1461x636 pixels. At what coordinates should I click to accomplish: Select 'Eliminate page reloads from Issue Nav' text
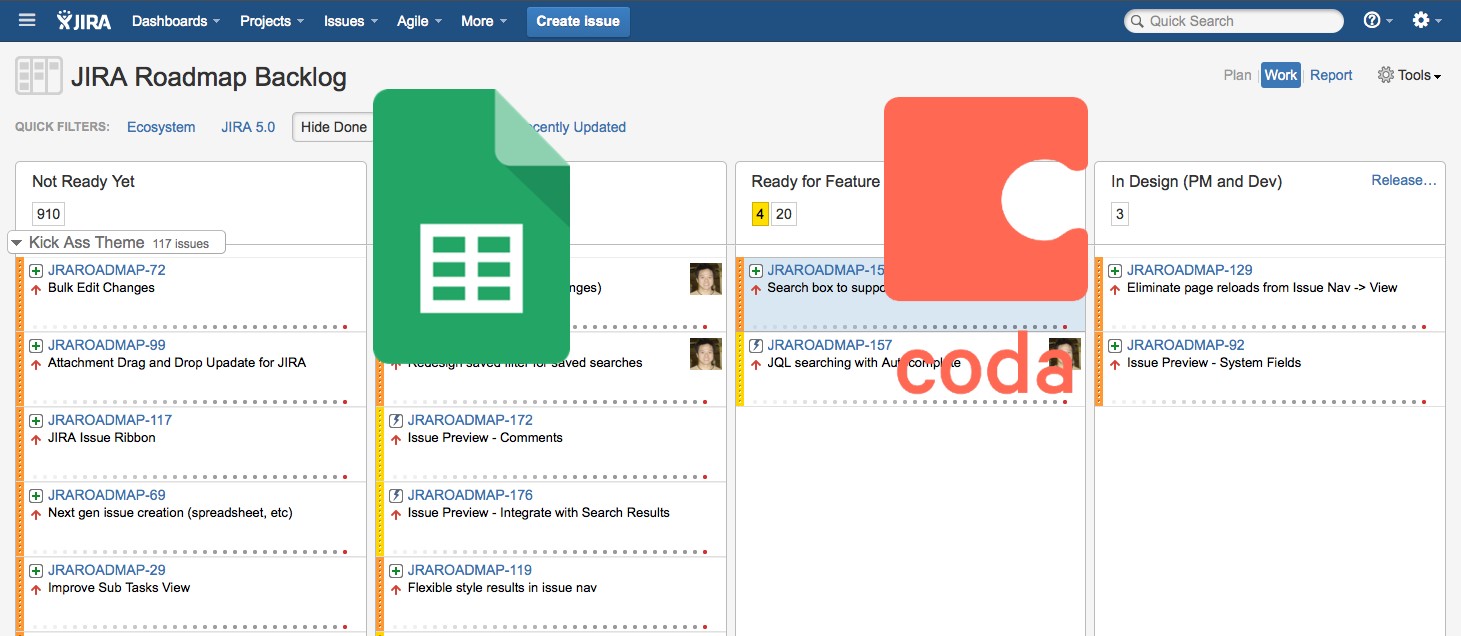1262,288
